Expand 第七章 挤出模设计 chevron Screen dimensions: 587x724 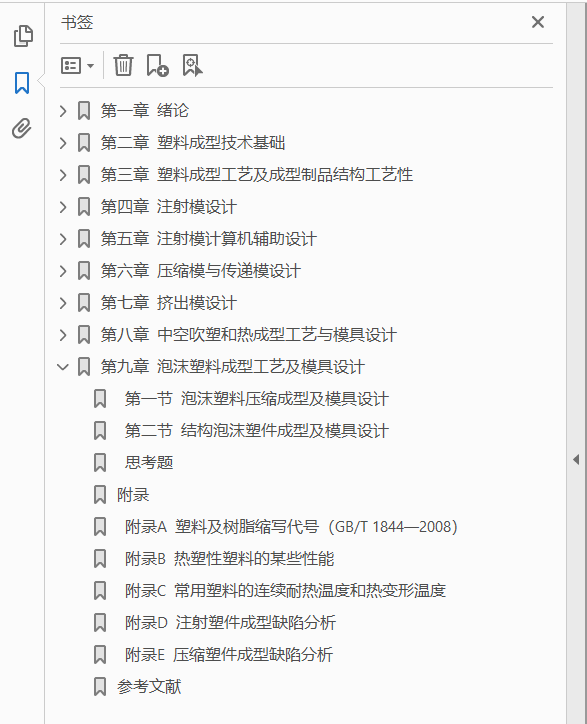click(63, 303)
